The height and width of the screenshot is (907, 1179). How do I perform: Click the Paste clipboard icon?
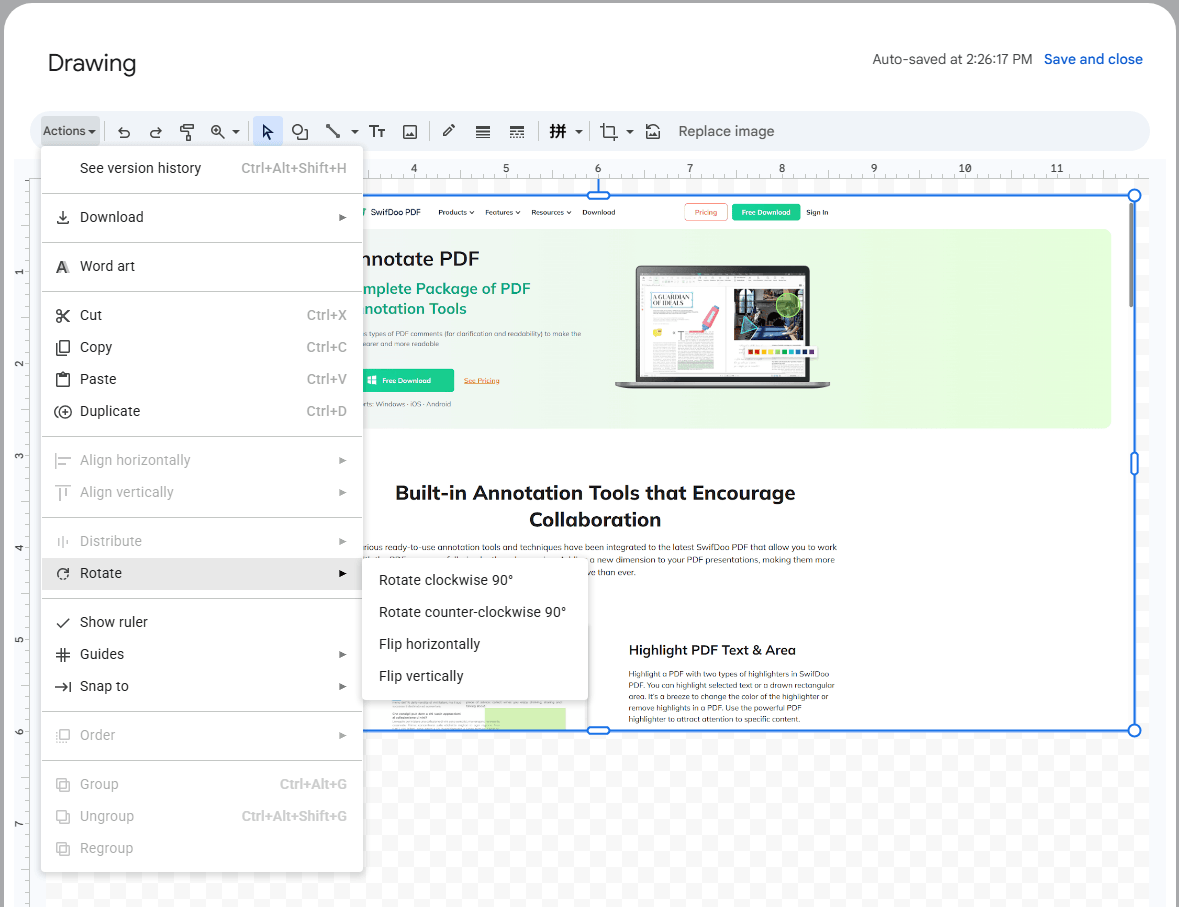63,380
